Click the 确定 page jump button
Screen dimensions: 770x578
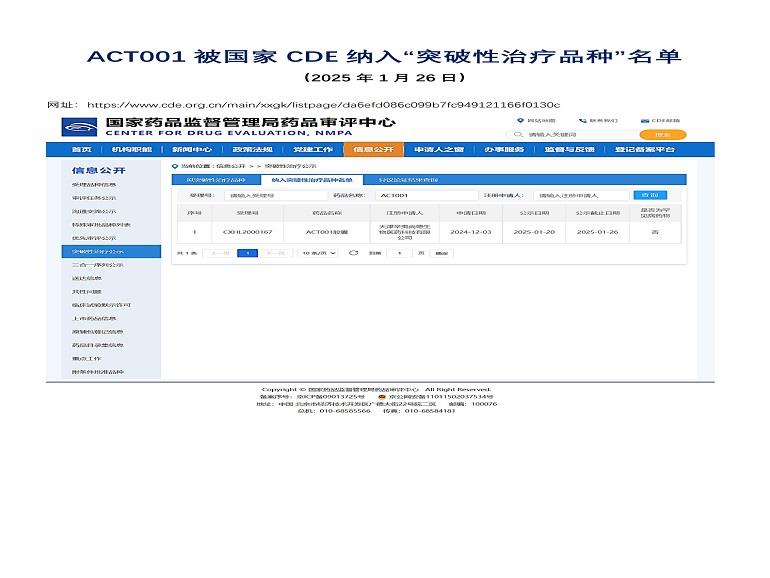[x=441, y=253]
